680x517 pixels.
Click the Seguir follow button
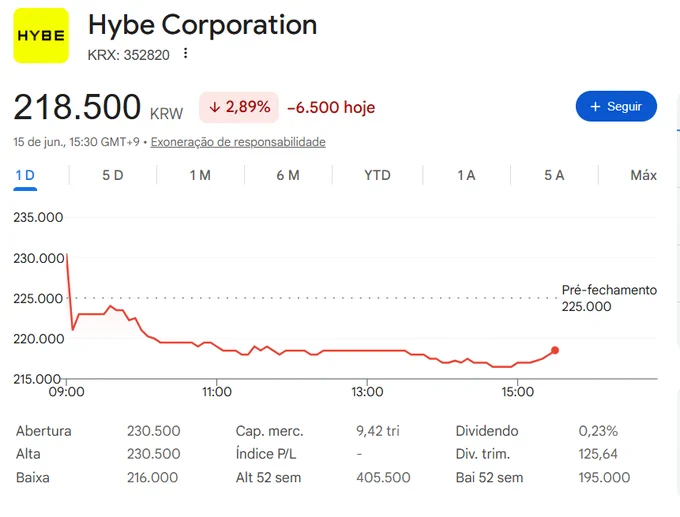[616, 106]
